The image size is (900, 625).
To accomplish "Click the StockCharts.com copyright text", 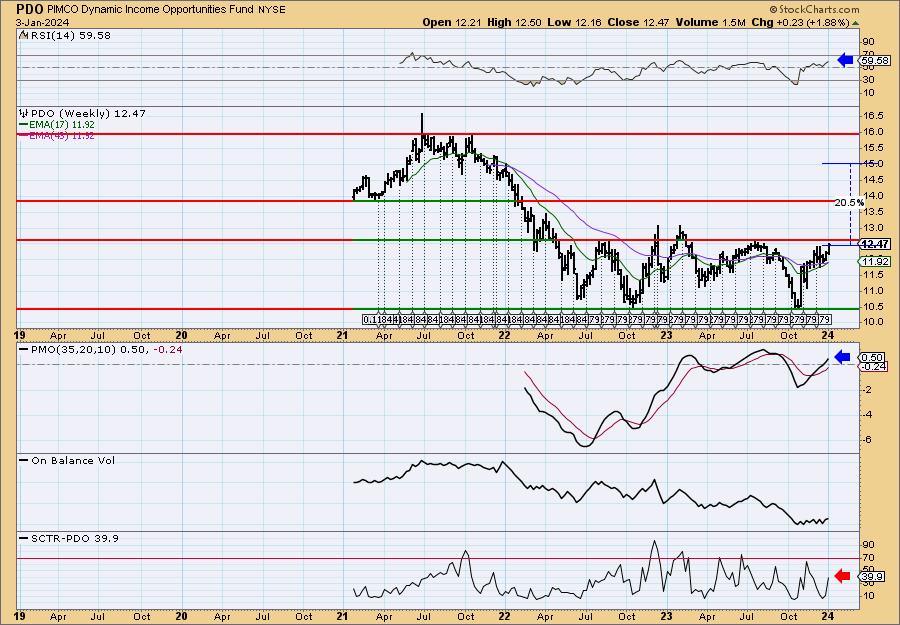I will point(814,9).
